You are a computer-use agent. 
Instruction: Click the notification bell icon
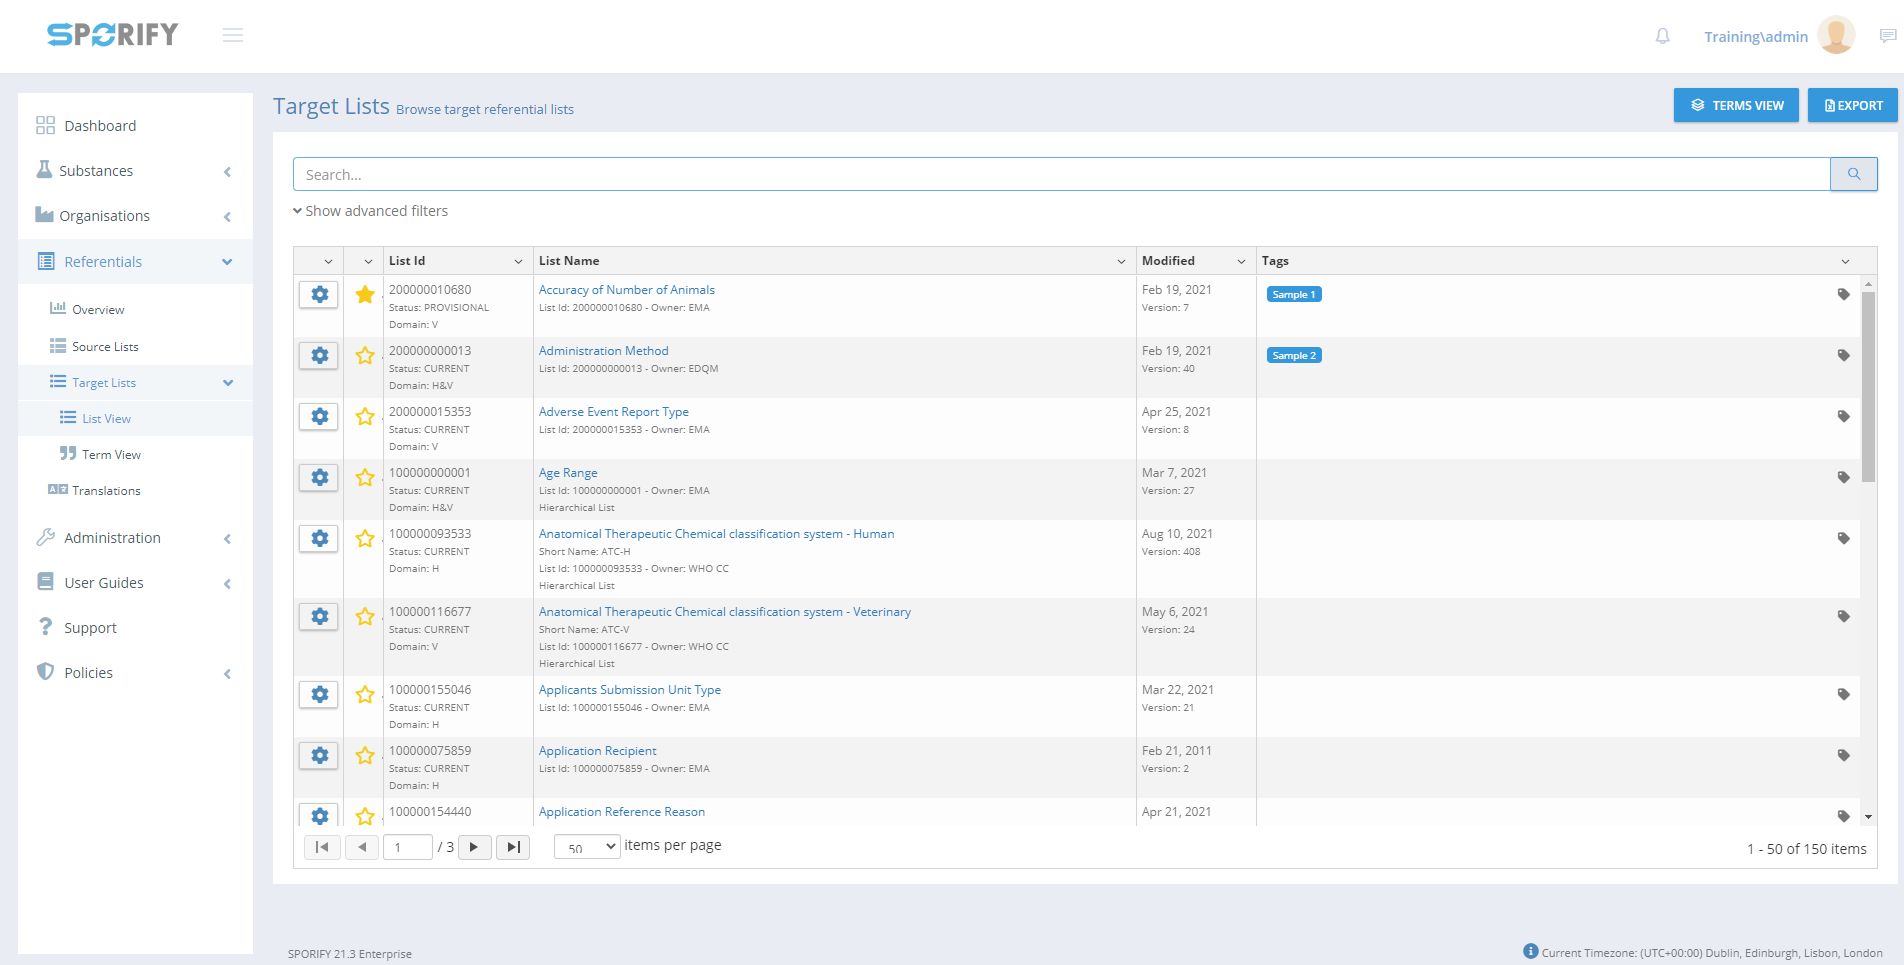tap(1662, 36)
